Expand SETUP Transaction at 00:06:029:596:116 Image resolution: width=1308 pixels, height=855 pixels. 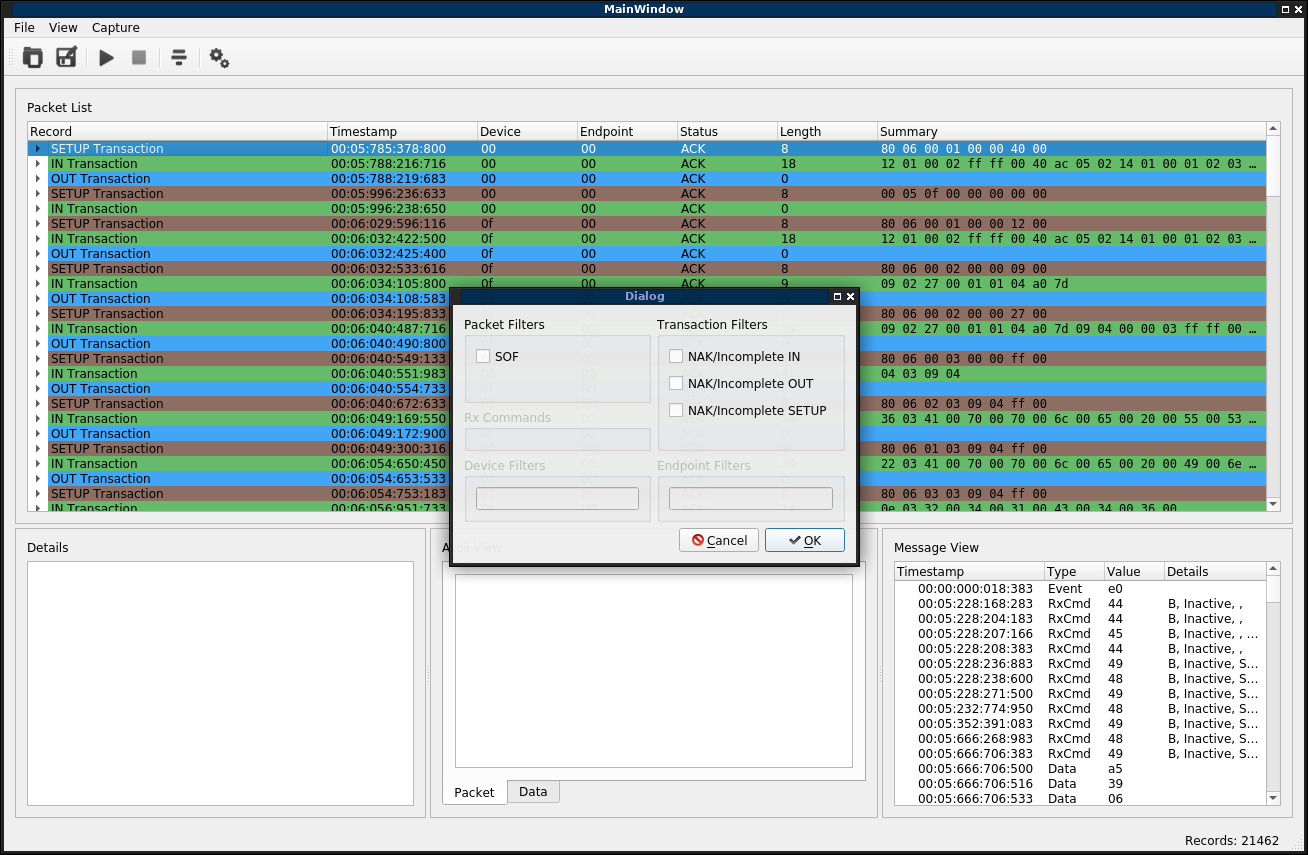(x=38, y=224)
